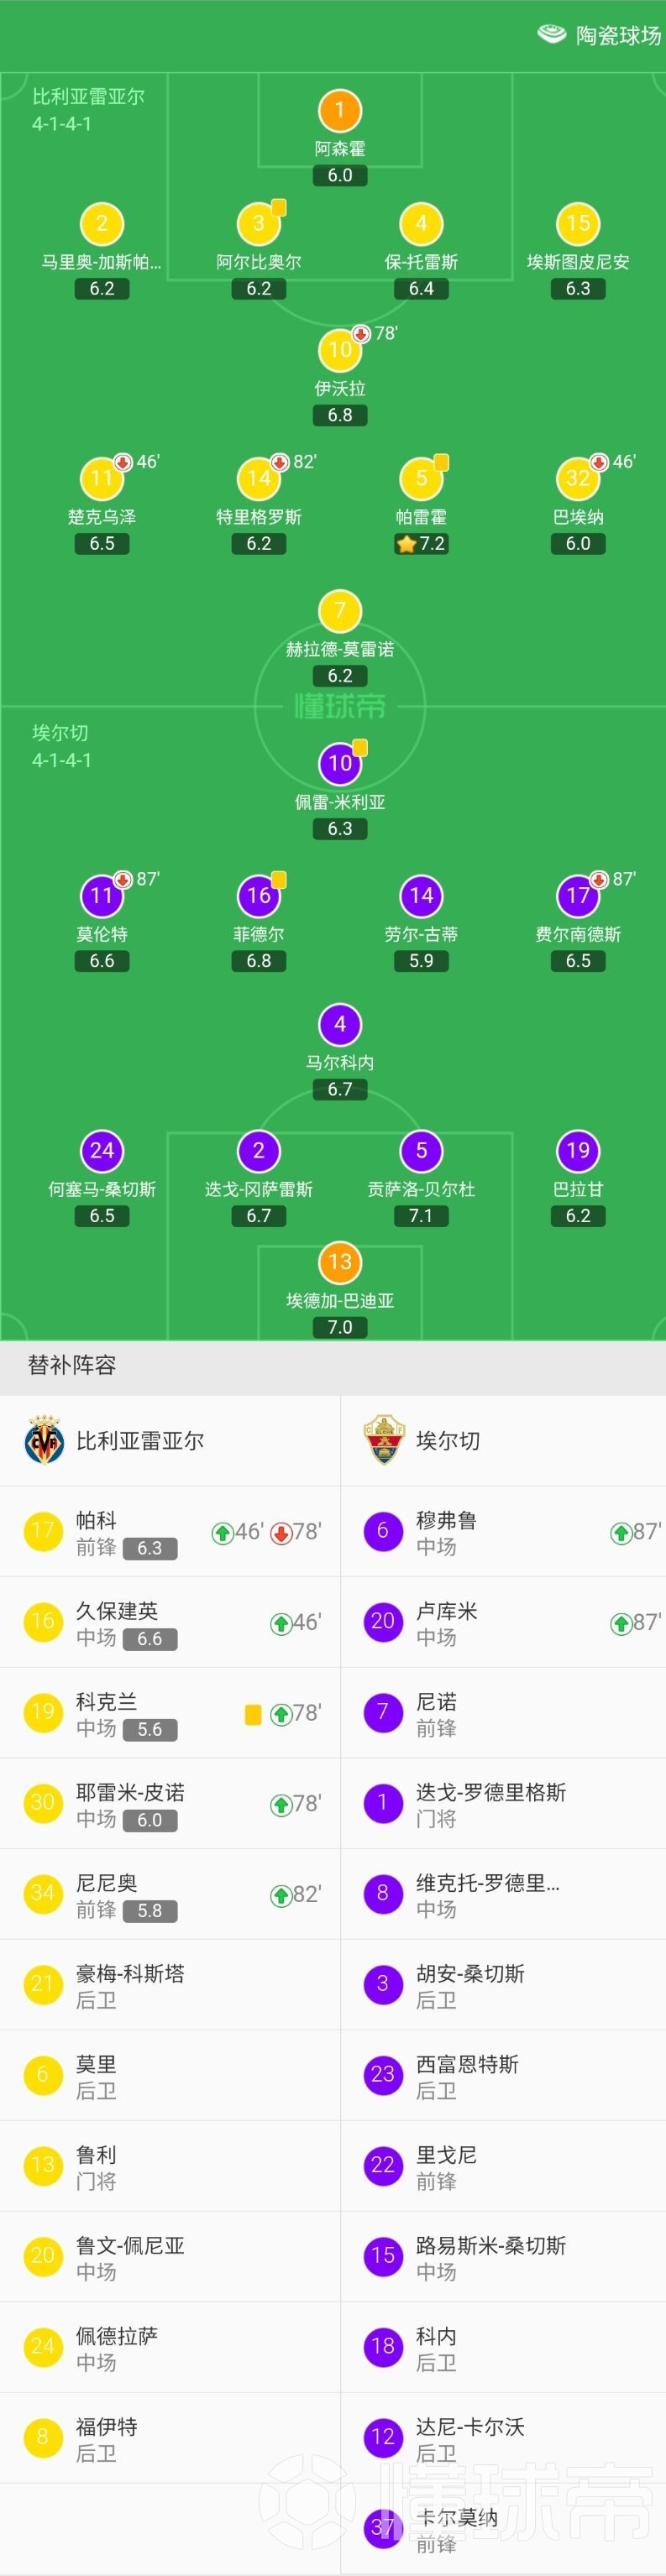Select 贡萨洛-贝尔杜 number 5 purple badge
Image resolution: width=666 pixels, height=2576 pixels.
(x=421, y=1151)
